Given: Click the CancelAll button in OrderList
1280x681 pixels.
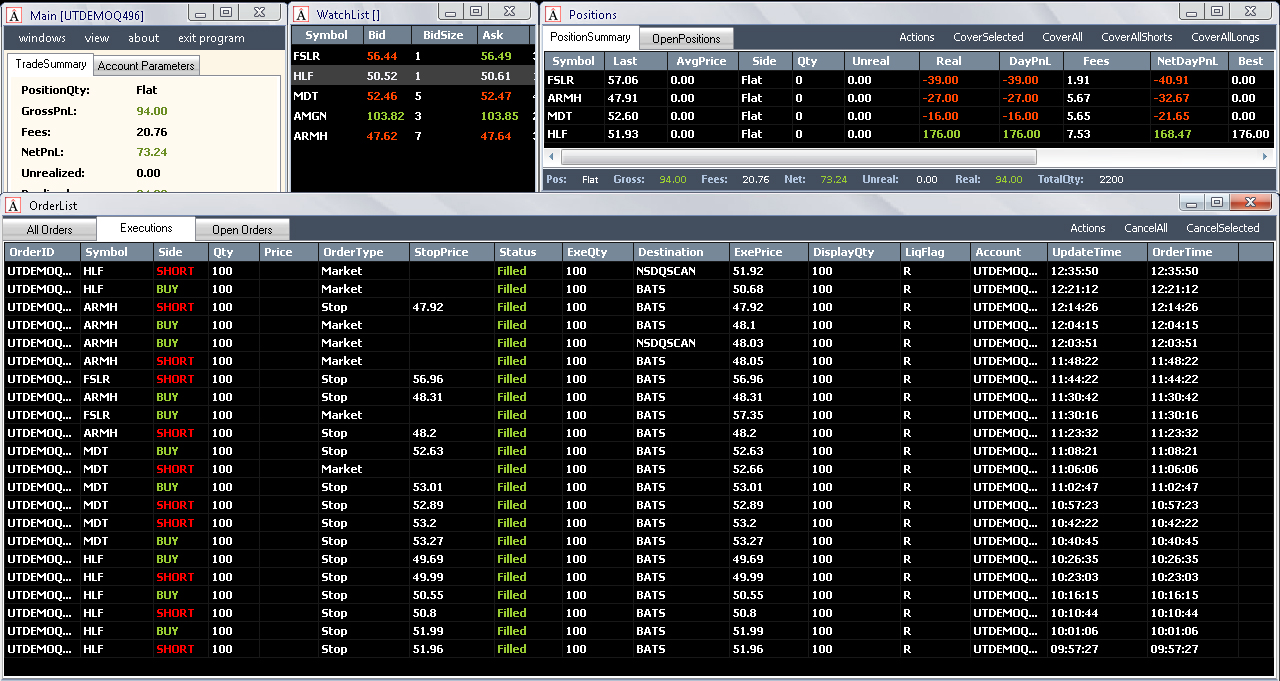Looking at the screenshot, I should [1146, 228].
